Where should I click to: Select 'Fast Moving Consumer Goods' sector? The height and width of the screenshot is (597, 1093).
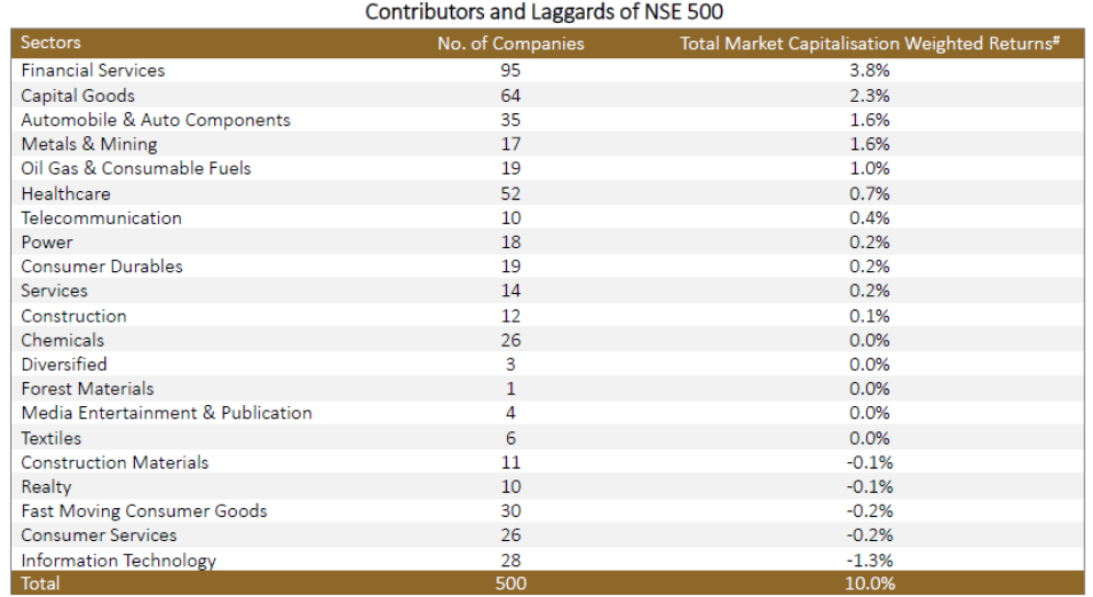point(144,511)
